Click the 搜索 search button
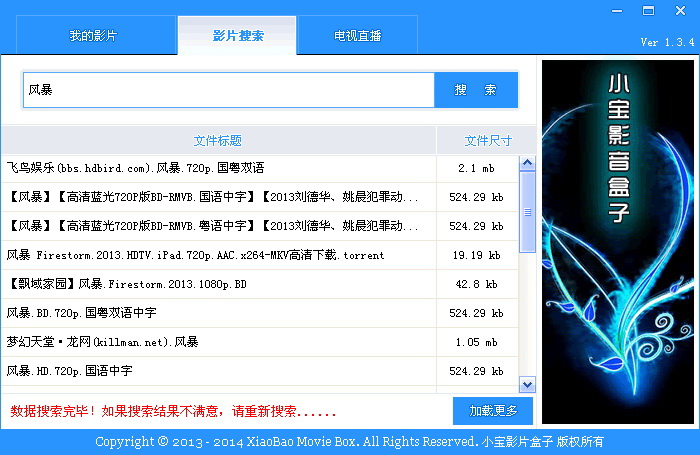Viewport: 700px width, 455px height. pos(476,90)
